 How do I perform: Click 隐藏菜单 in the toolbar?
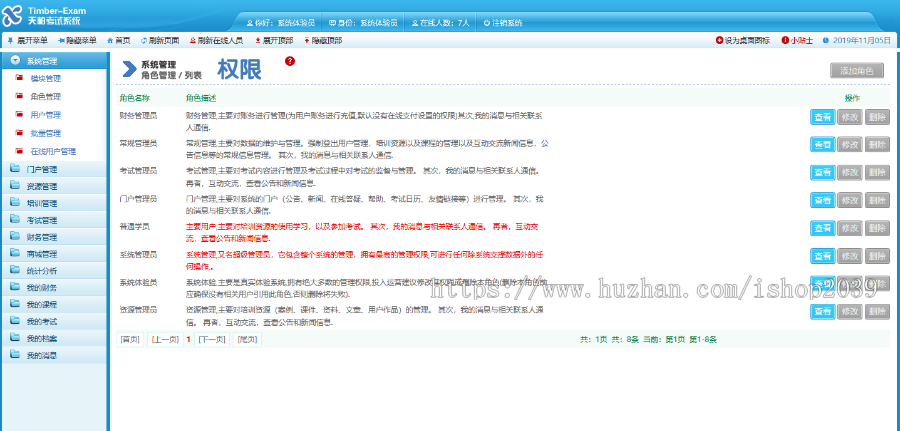(x=77, y=41)
